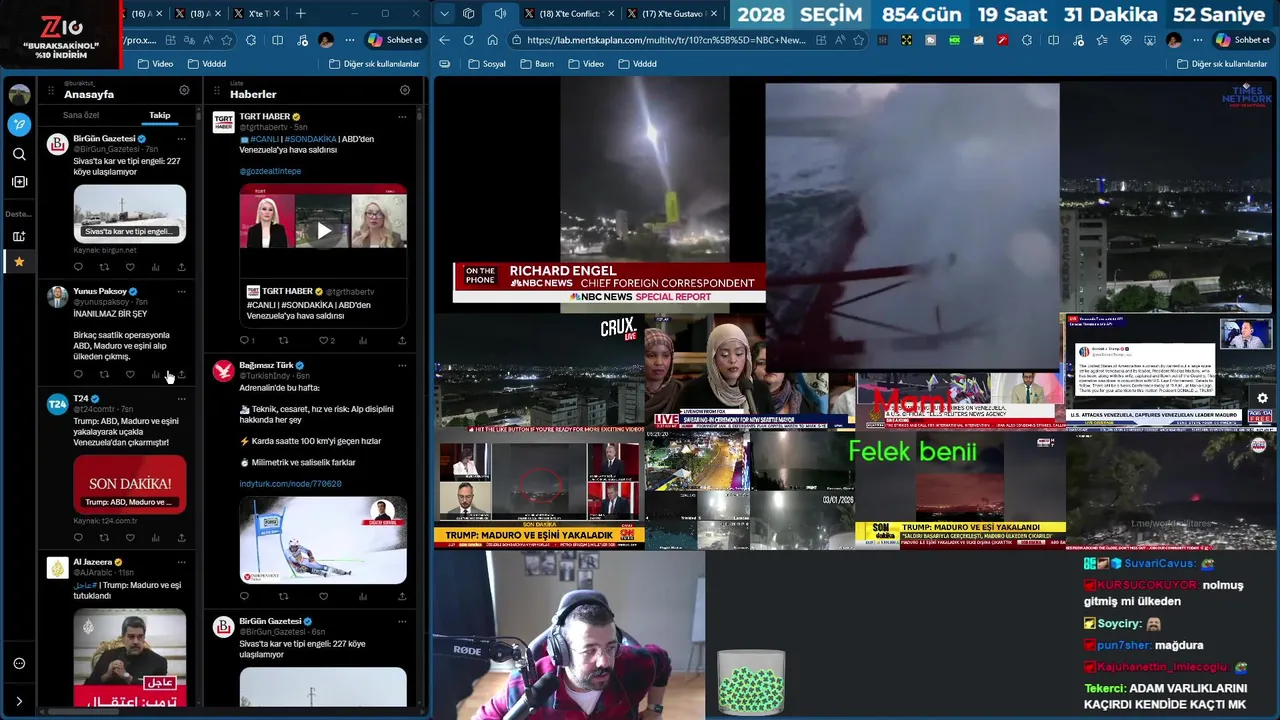This screenshot has width=1280, height=720.
Task: Open more options on BirGün Gazetesi post
Action: point(181,138)
